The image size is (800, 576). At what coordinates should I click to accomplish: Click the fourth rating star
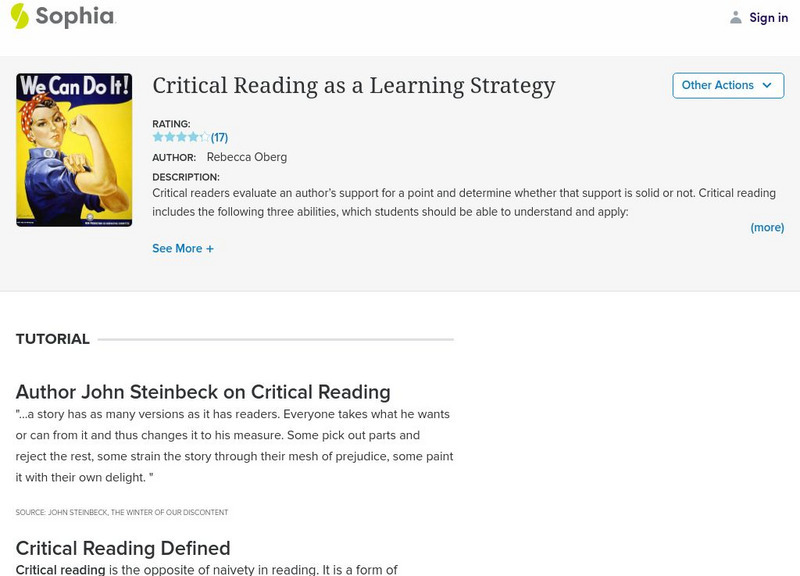(193, 137)
